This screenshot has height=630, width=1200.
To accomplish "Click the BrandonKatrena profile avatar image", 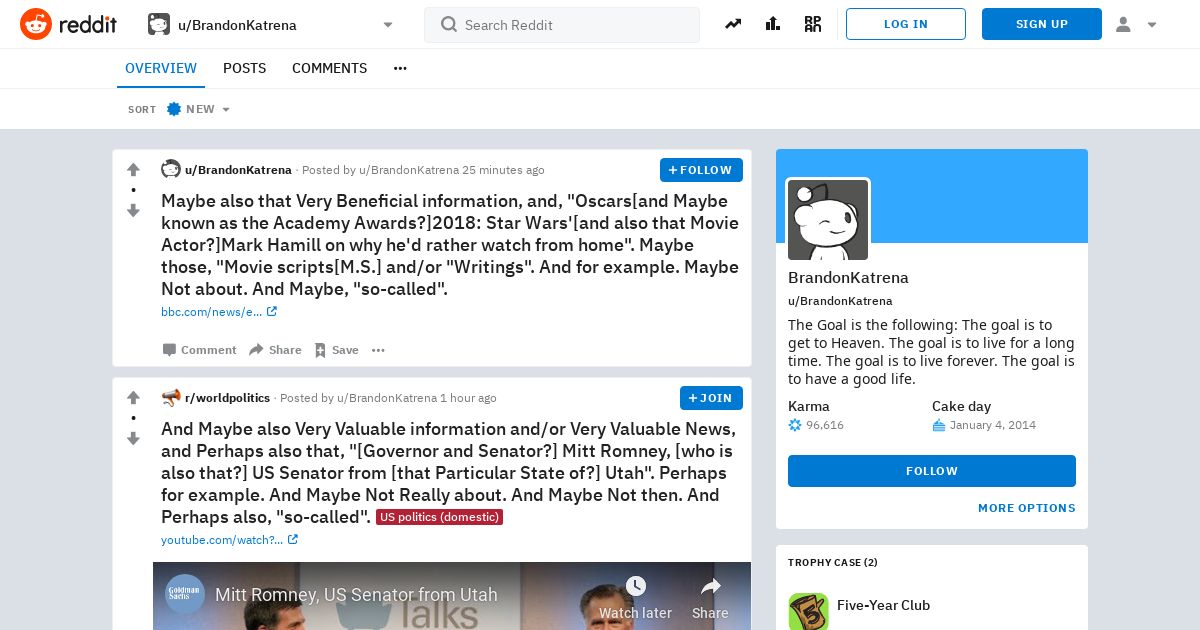I will 828,219.
